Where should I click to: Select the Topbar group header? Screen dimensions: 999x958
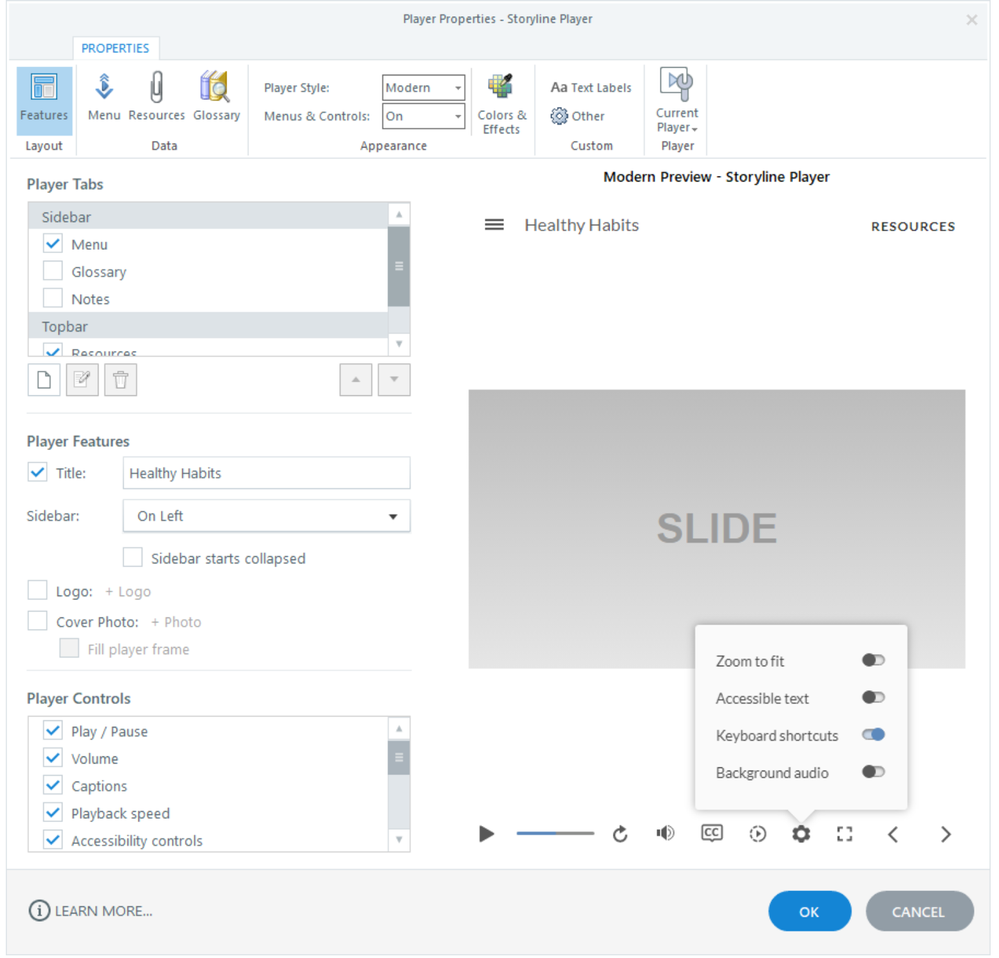click(208, 326)
